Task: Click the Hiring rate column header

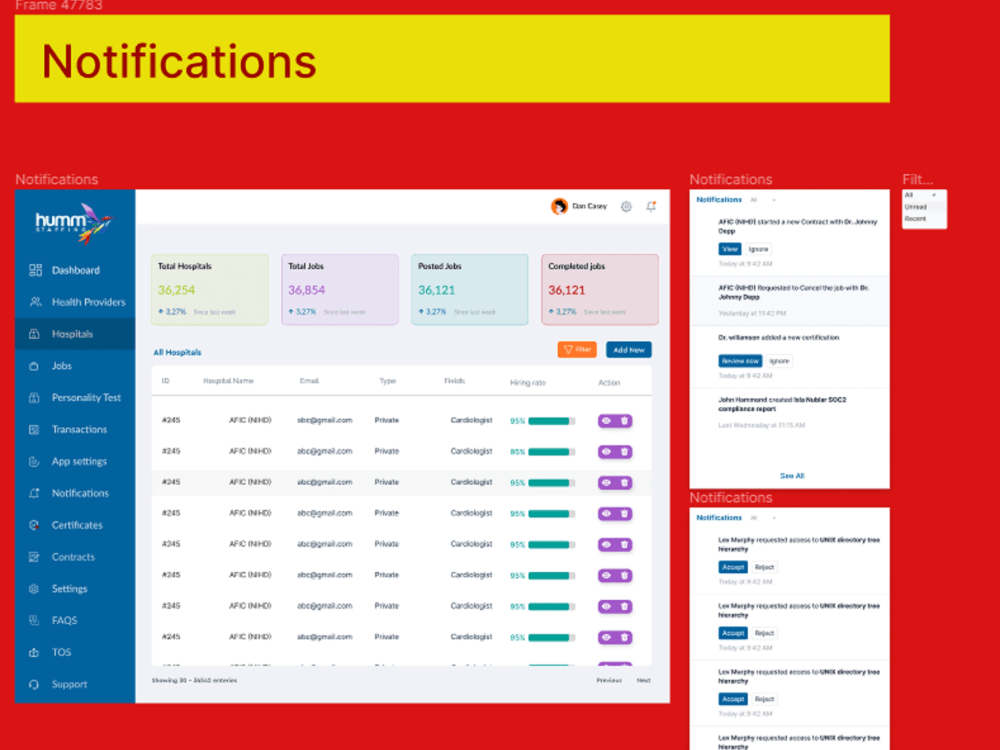Action: (528, 383)
